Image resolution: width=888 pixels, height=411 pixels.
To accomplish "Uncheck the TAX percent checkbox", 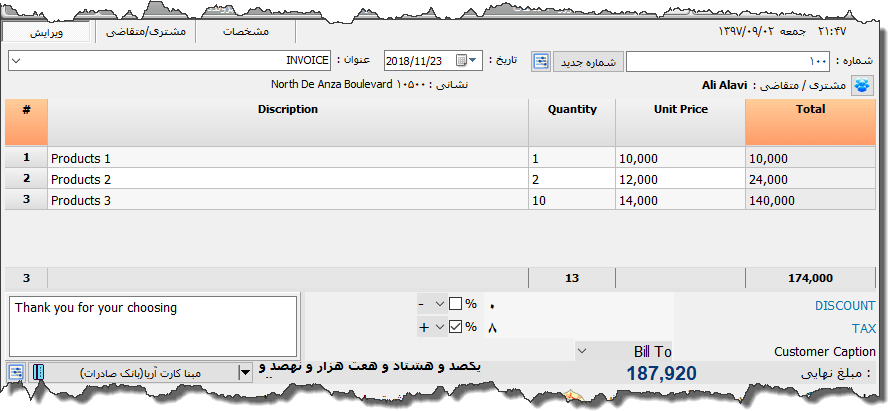I will tap(455, 327).
